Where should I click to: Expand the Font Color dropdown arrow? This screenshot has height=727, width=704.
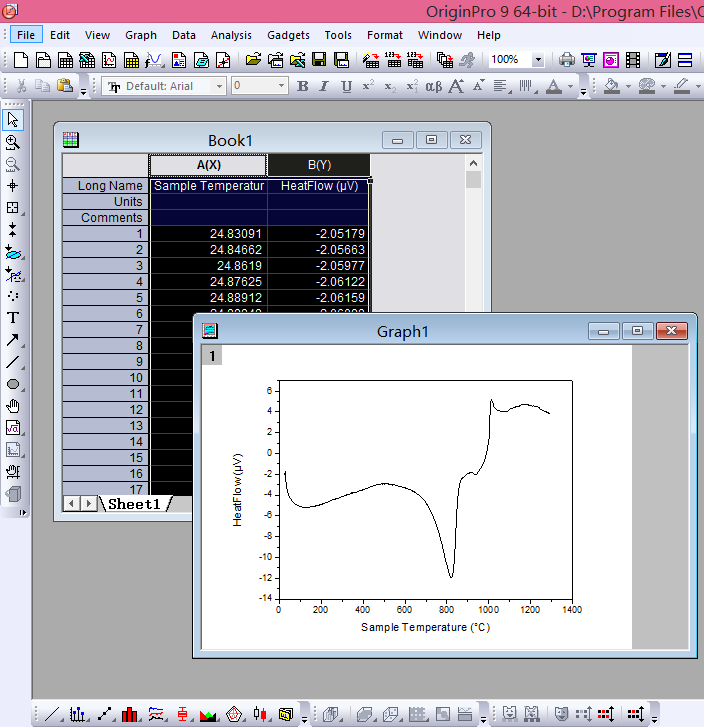pyautogui.click(x=570, y=86)
